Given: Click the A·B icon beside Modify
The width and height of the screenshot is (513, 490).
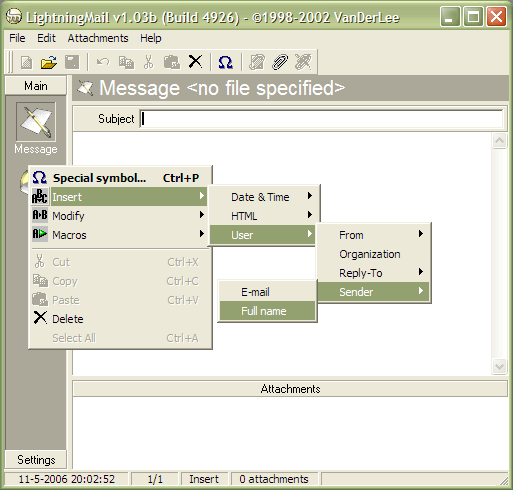Looking at the screenshot, I should (40, 215).
